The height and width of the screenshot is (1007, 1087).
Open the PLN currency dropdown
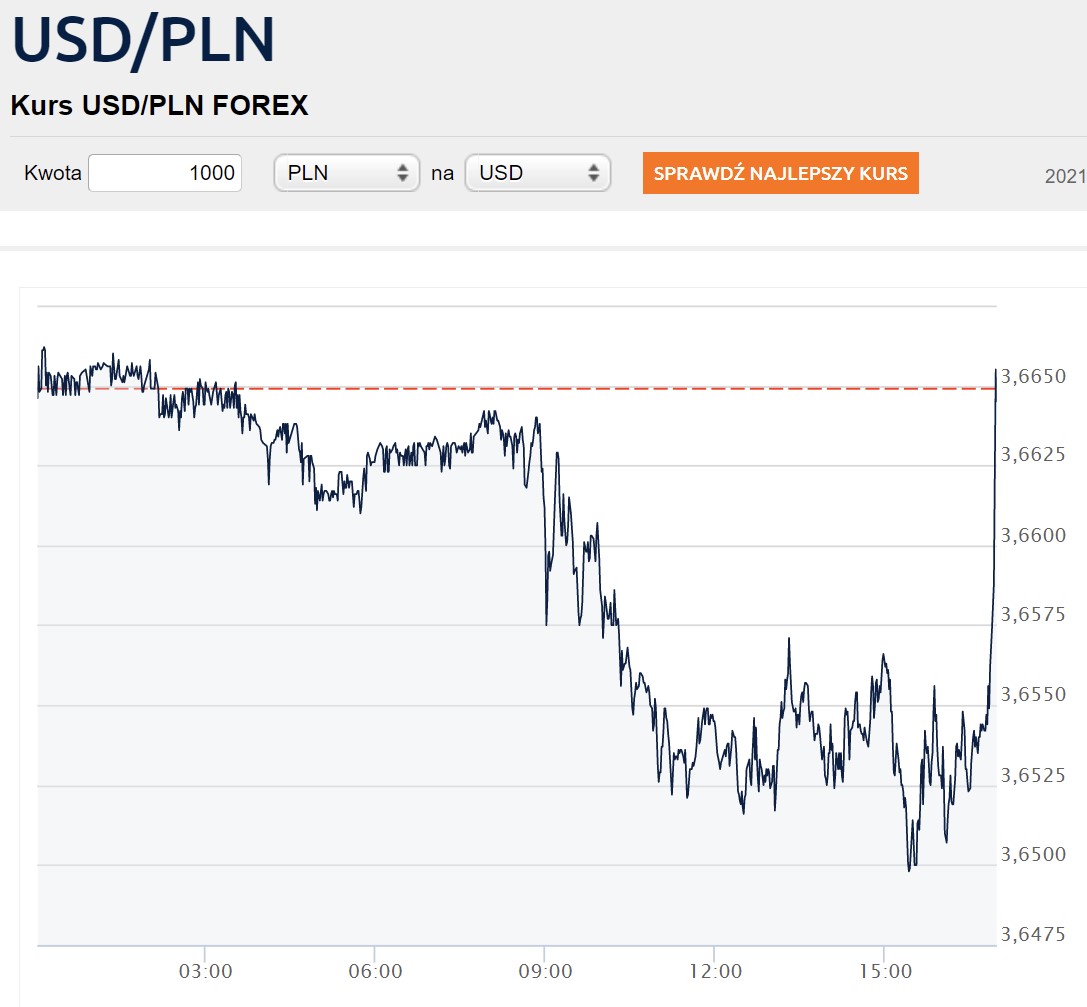click(x=345, y=172)
